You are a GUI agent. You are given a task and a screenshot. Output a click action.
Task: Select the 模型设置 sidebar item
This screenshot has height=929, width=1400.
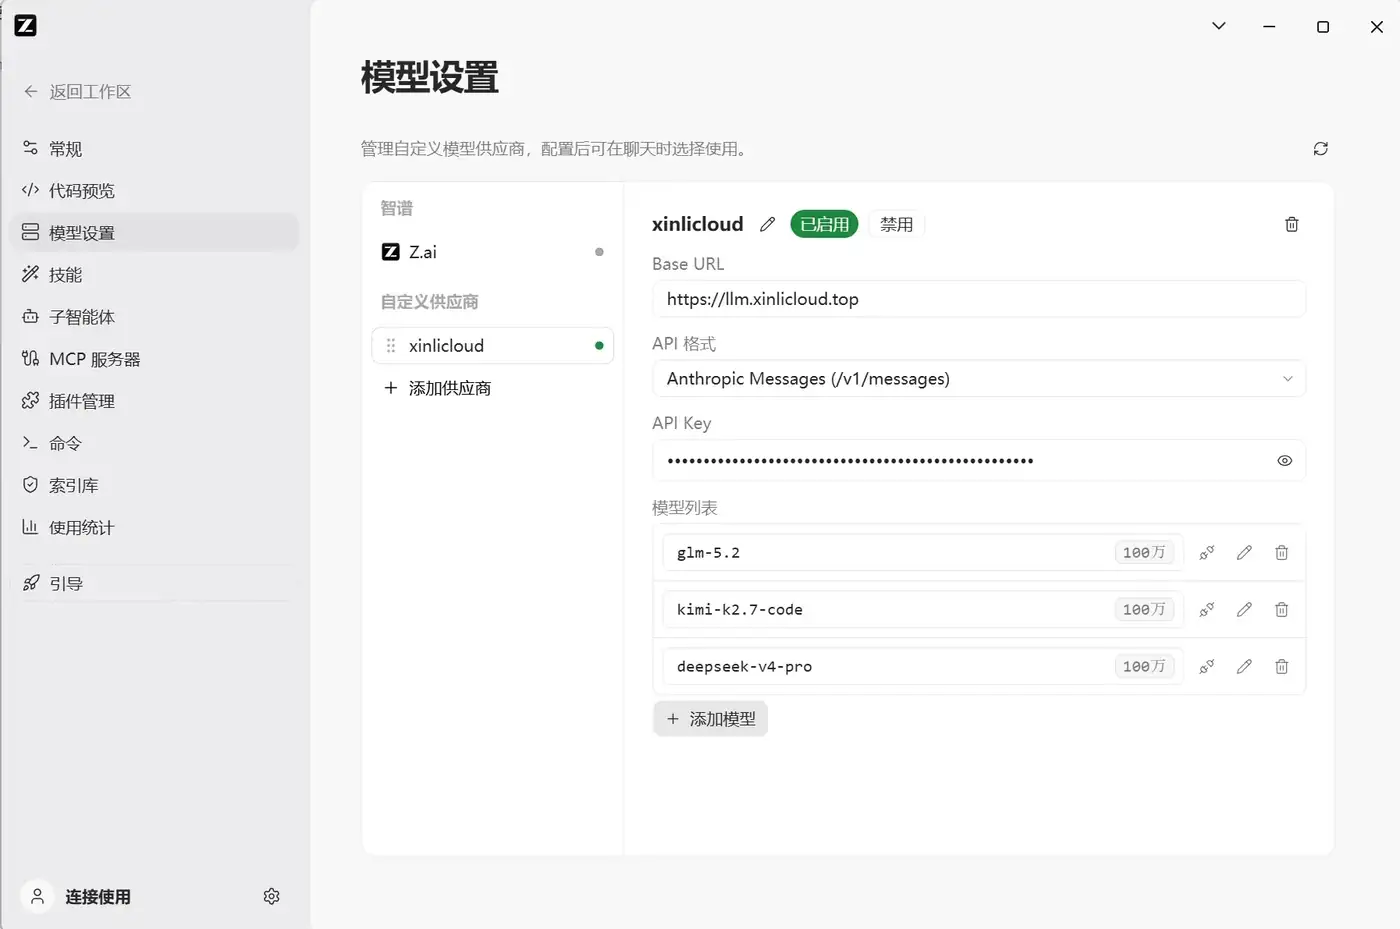pos(154,233)
